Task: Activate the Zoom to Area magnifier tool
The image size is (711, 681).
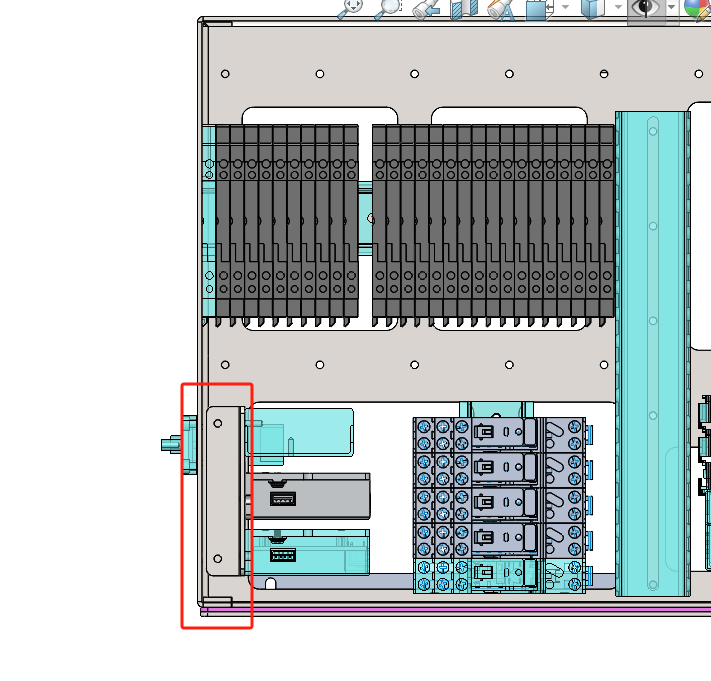Action: click(387, 8)
